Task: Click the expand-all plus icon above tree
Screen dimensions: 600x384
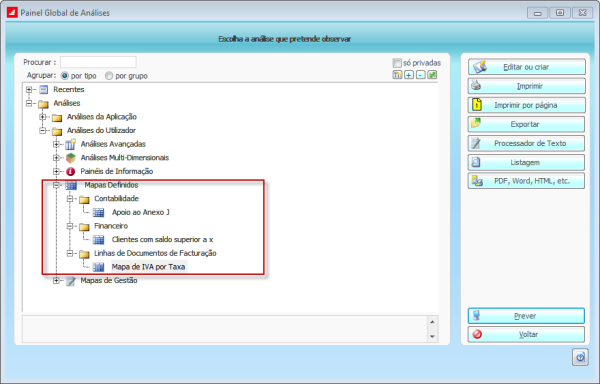Action: tap(409, 75)
